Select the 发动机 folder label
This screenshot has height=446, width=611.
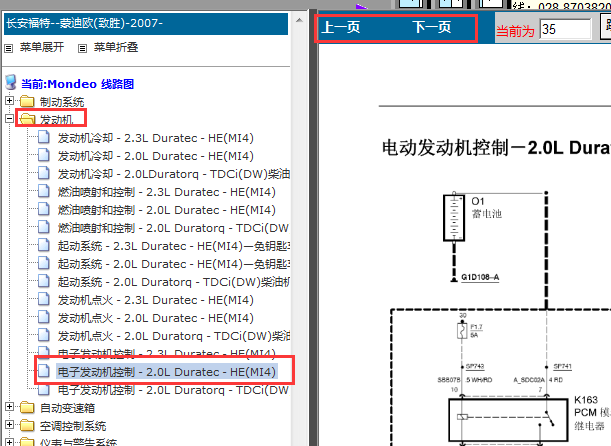tap(57, 120)
